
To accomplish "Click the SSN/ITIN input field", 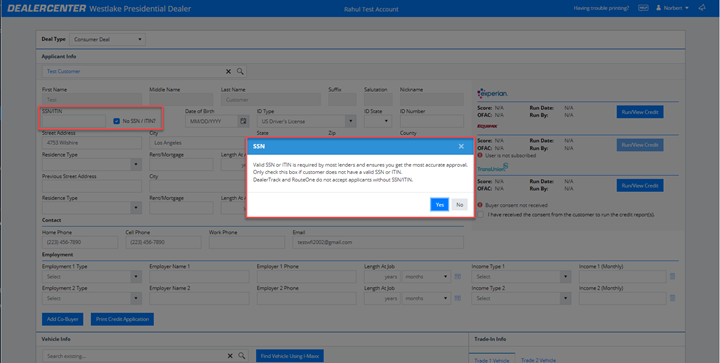I will coord(74,121).
